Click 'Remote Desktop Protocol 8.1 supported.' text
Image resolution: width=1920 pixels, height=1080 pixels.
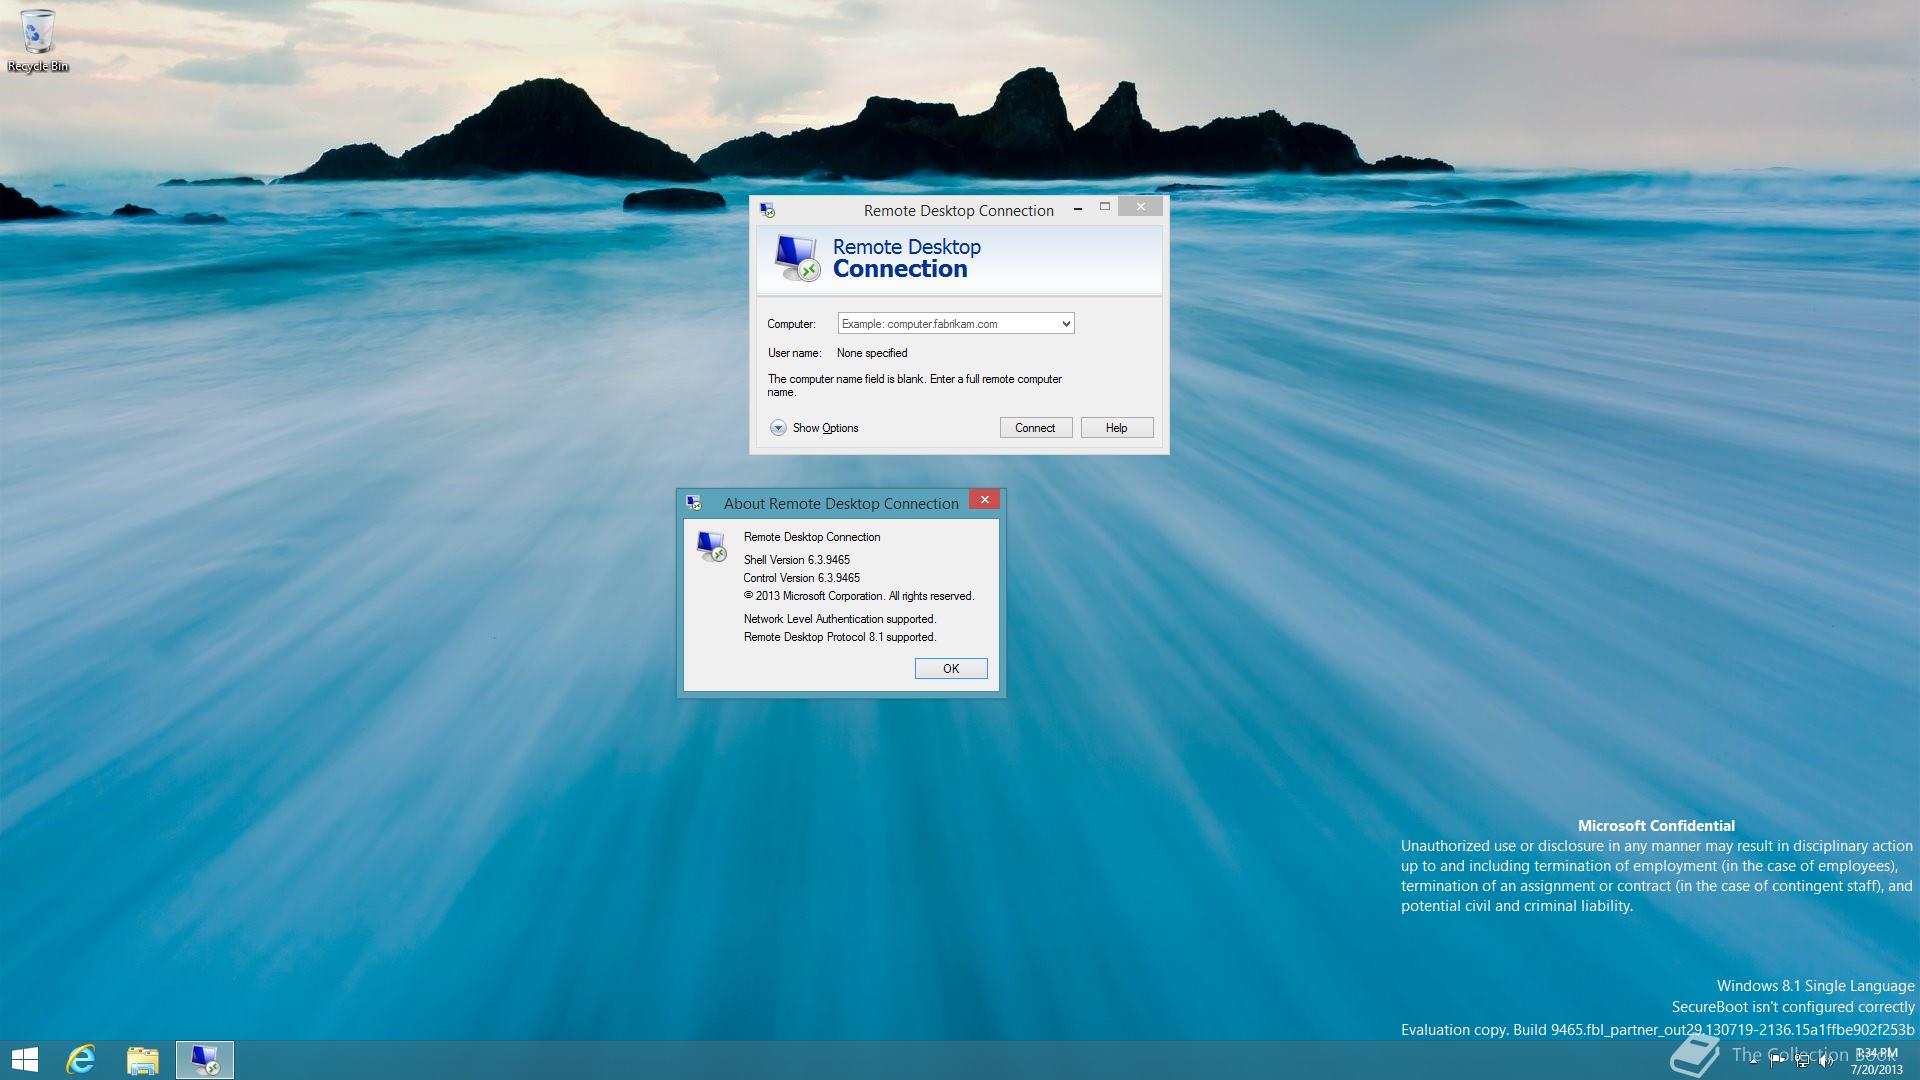(840, 637)
